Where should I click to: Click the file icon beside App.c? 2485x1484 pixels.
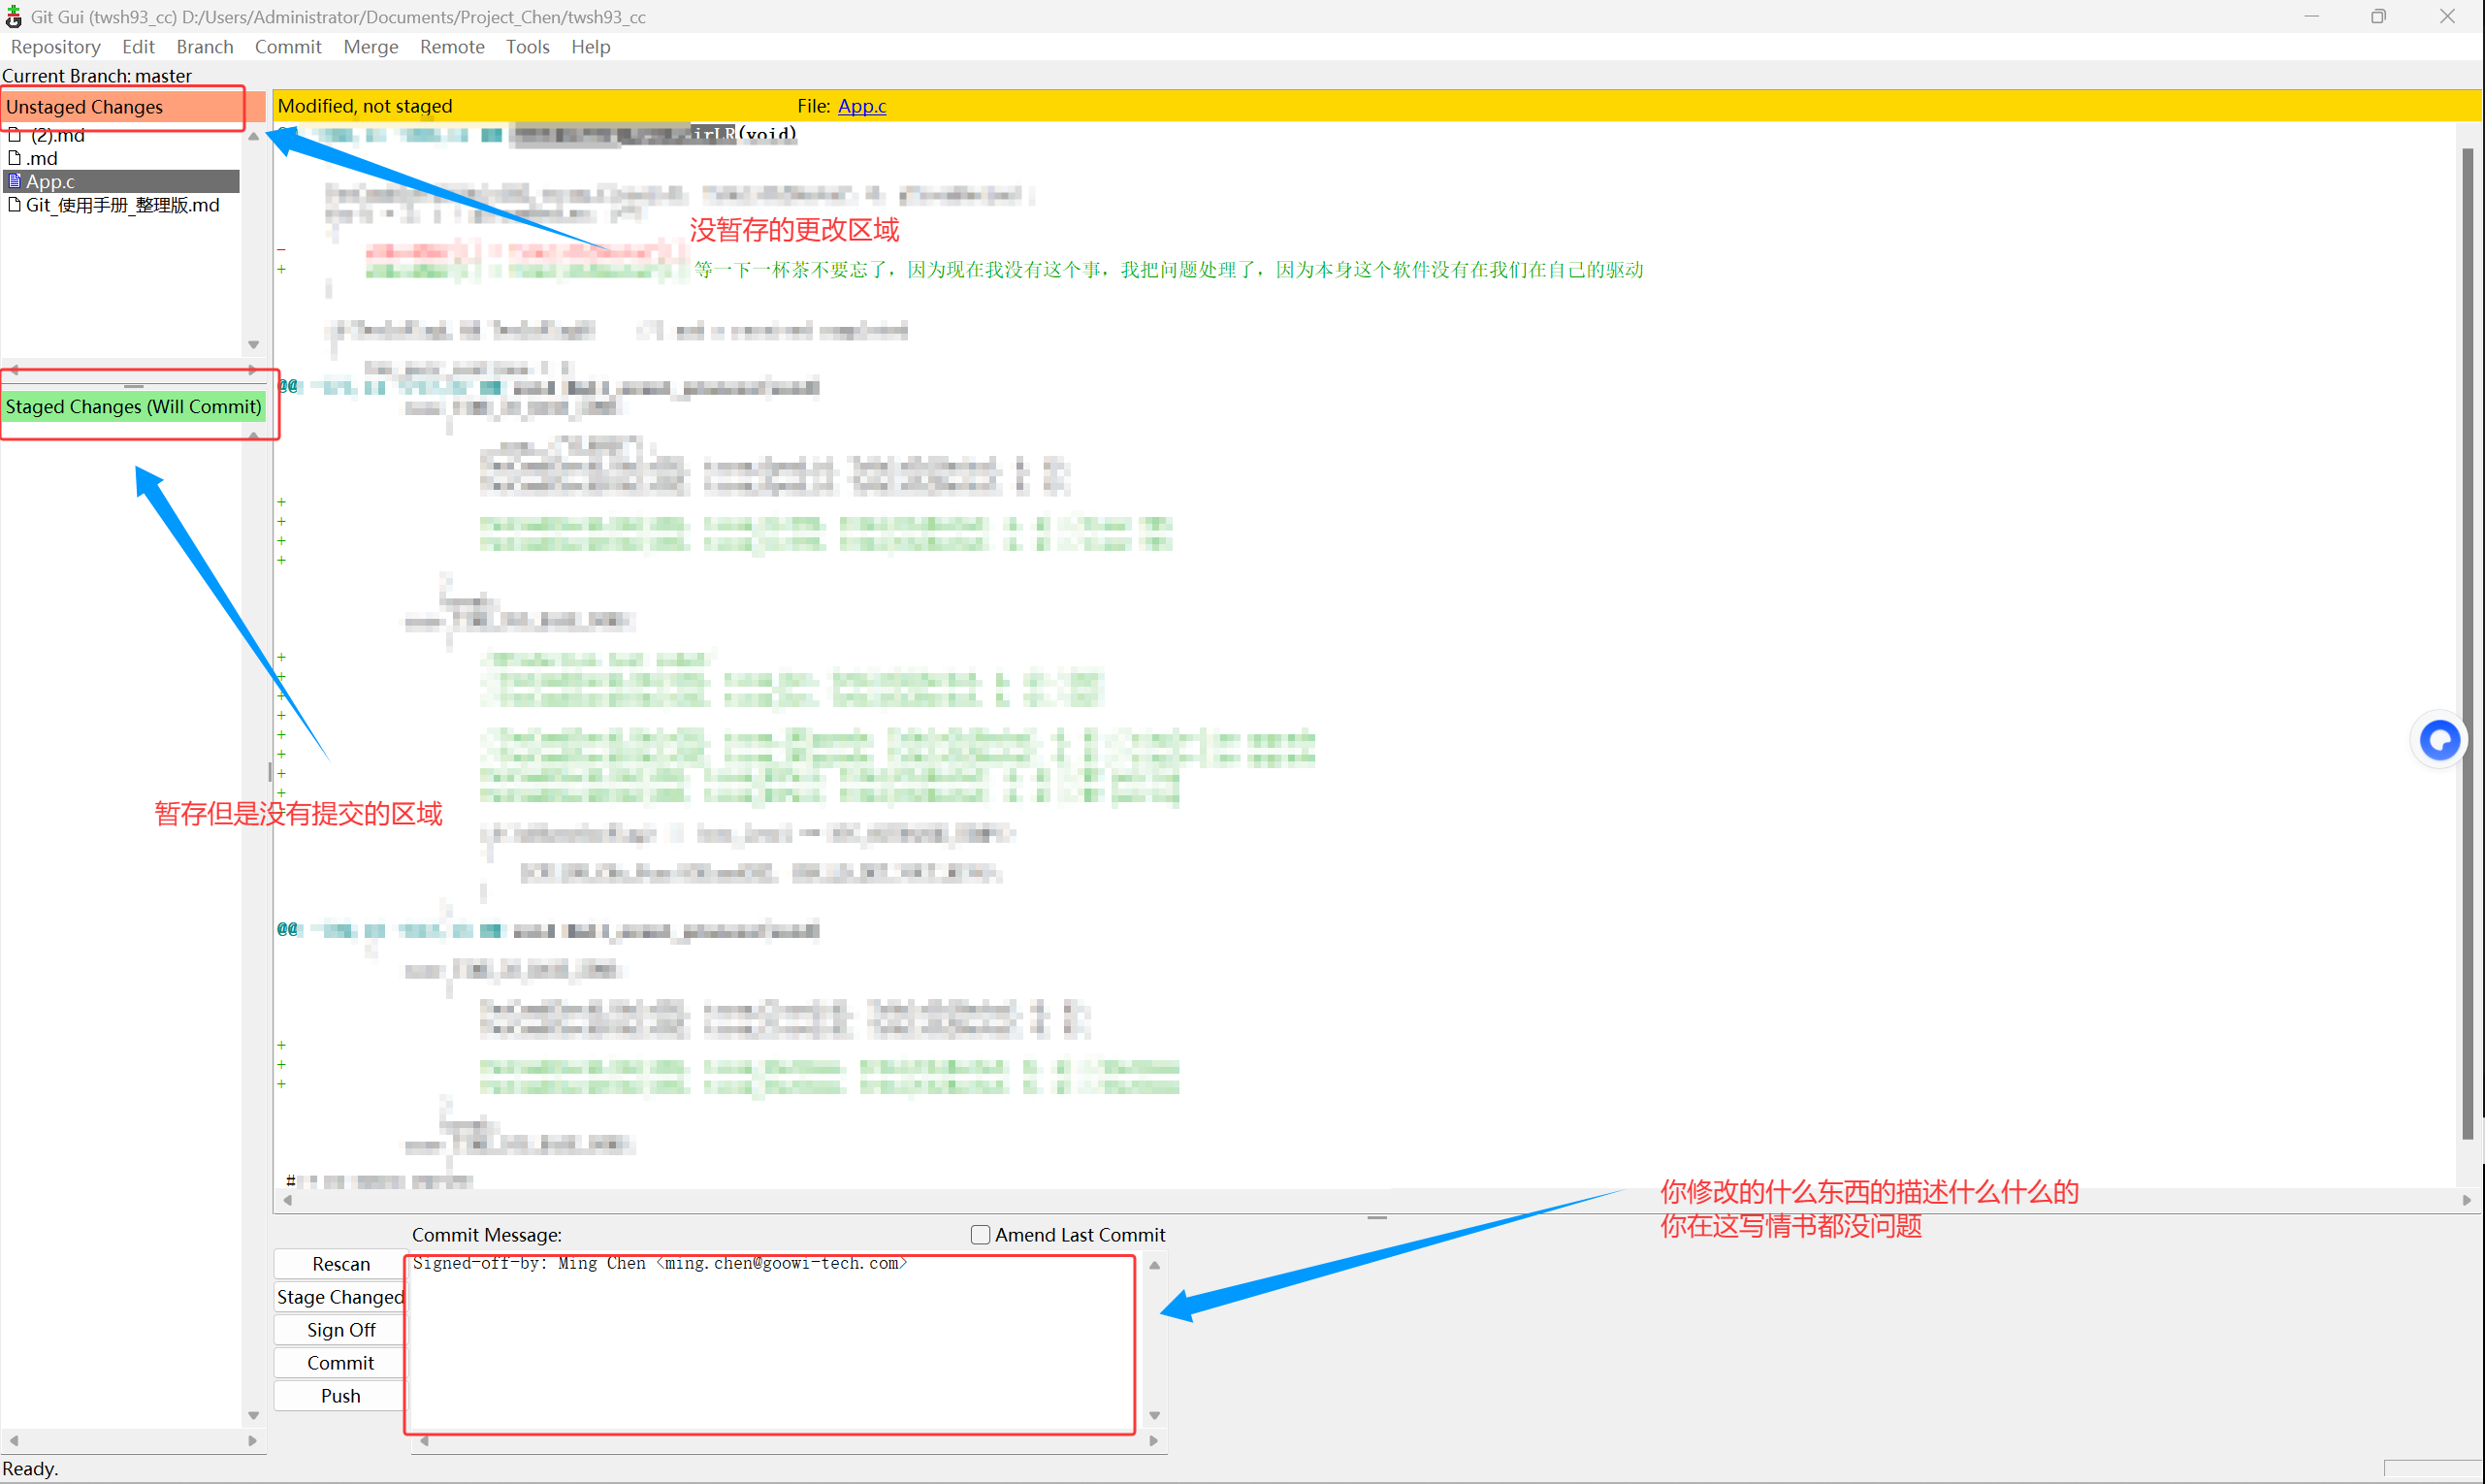[x=14, y=181]
